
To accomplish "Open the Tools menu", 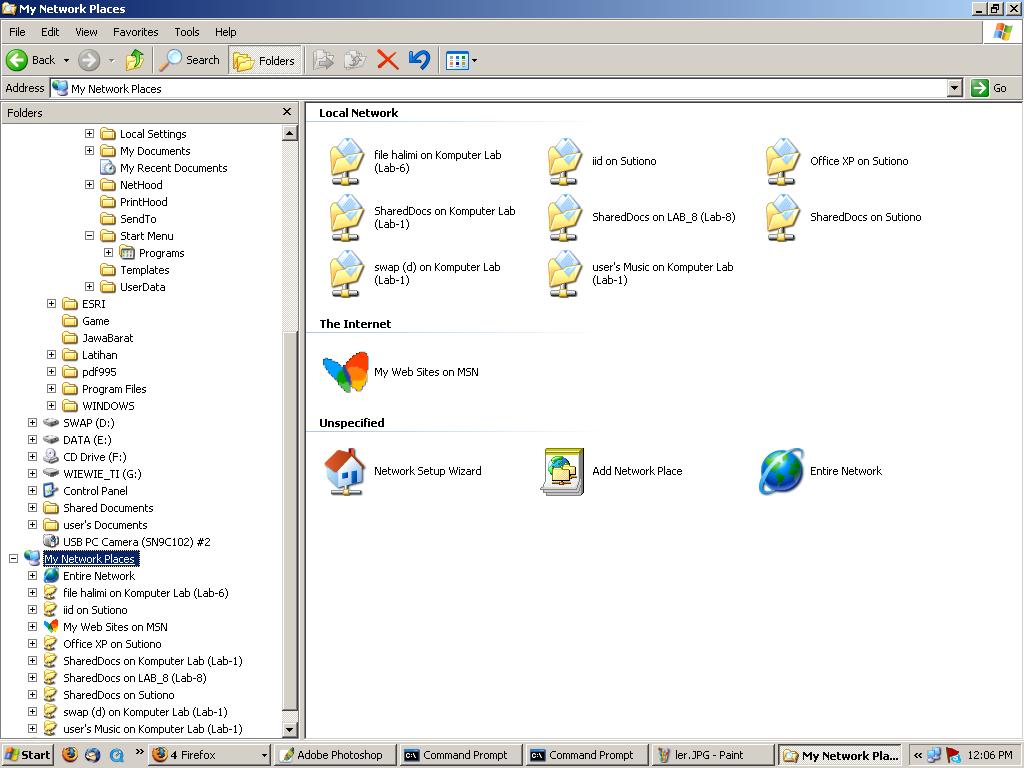I will point(187,32).
